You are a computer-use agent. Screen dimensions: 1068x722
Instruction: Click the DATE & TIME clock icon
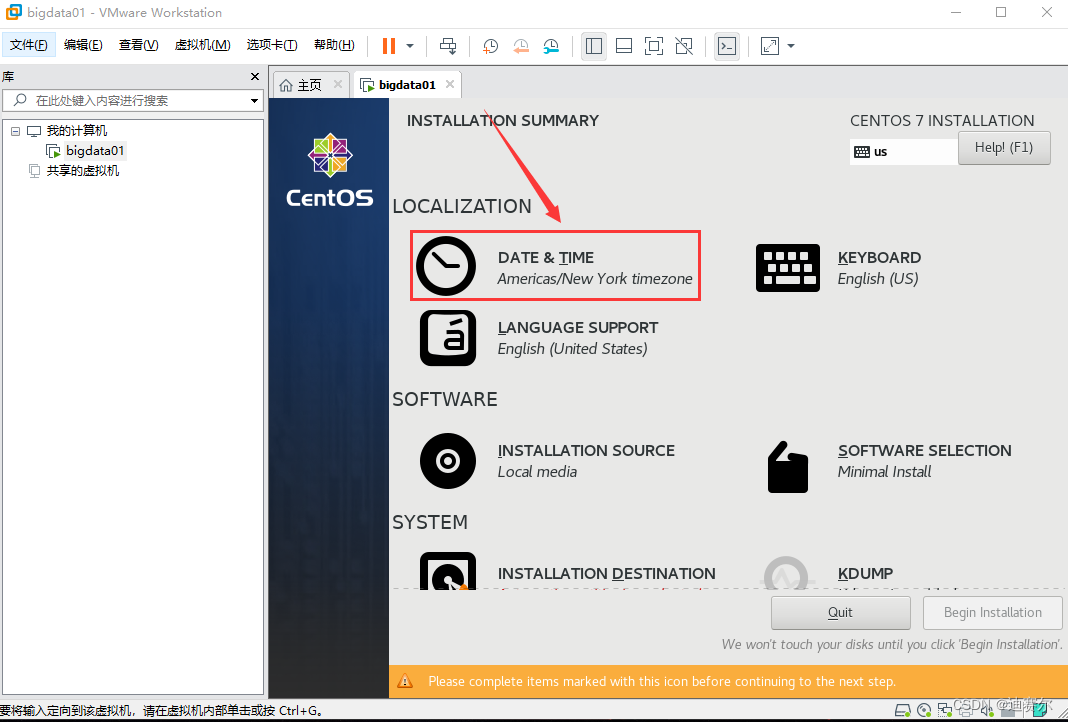[x=446, y=266]
